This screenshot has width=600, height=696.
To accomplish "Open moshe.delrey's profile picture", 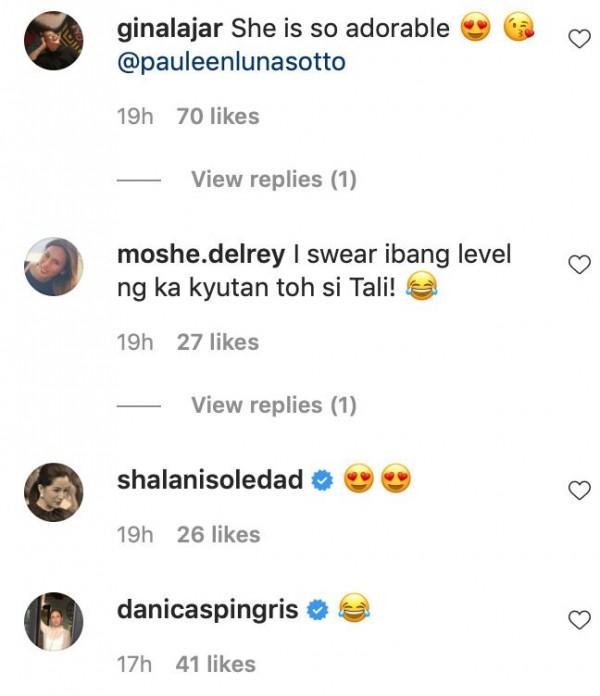I will [54, 266].
